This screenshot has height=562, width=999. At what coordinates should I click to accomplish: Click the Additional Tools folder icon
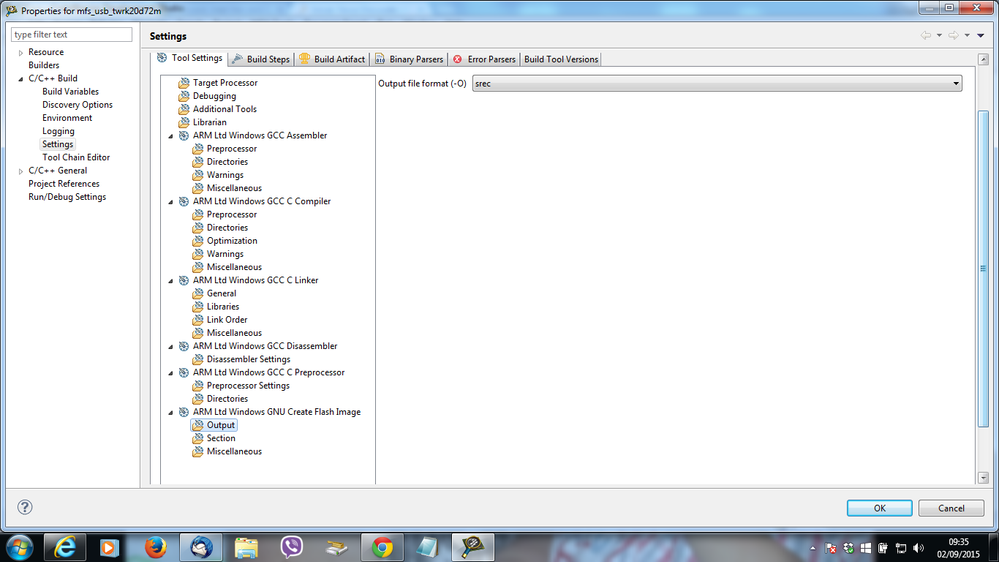coord(183,109)
